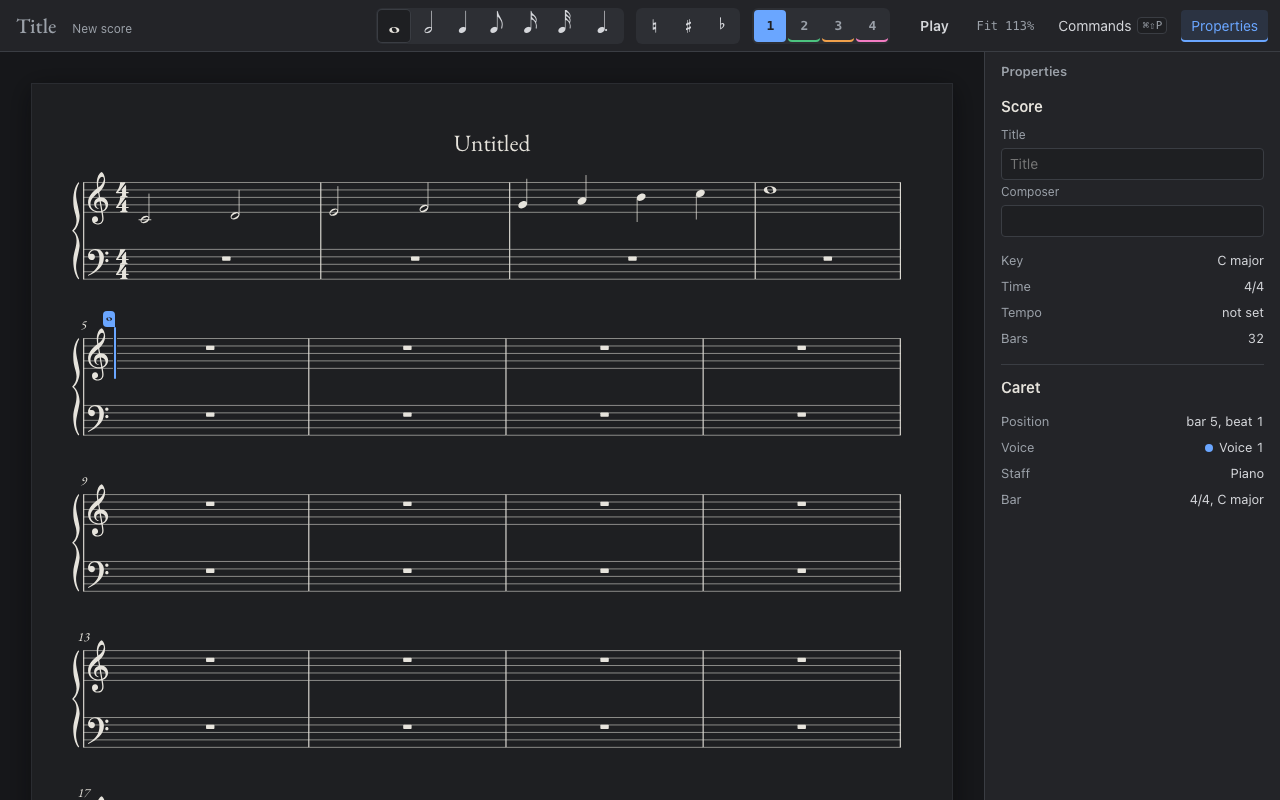Select the half note duration
This screenshot has width=1280, height=800.
click(428, 26)
